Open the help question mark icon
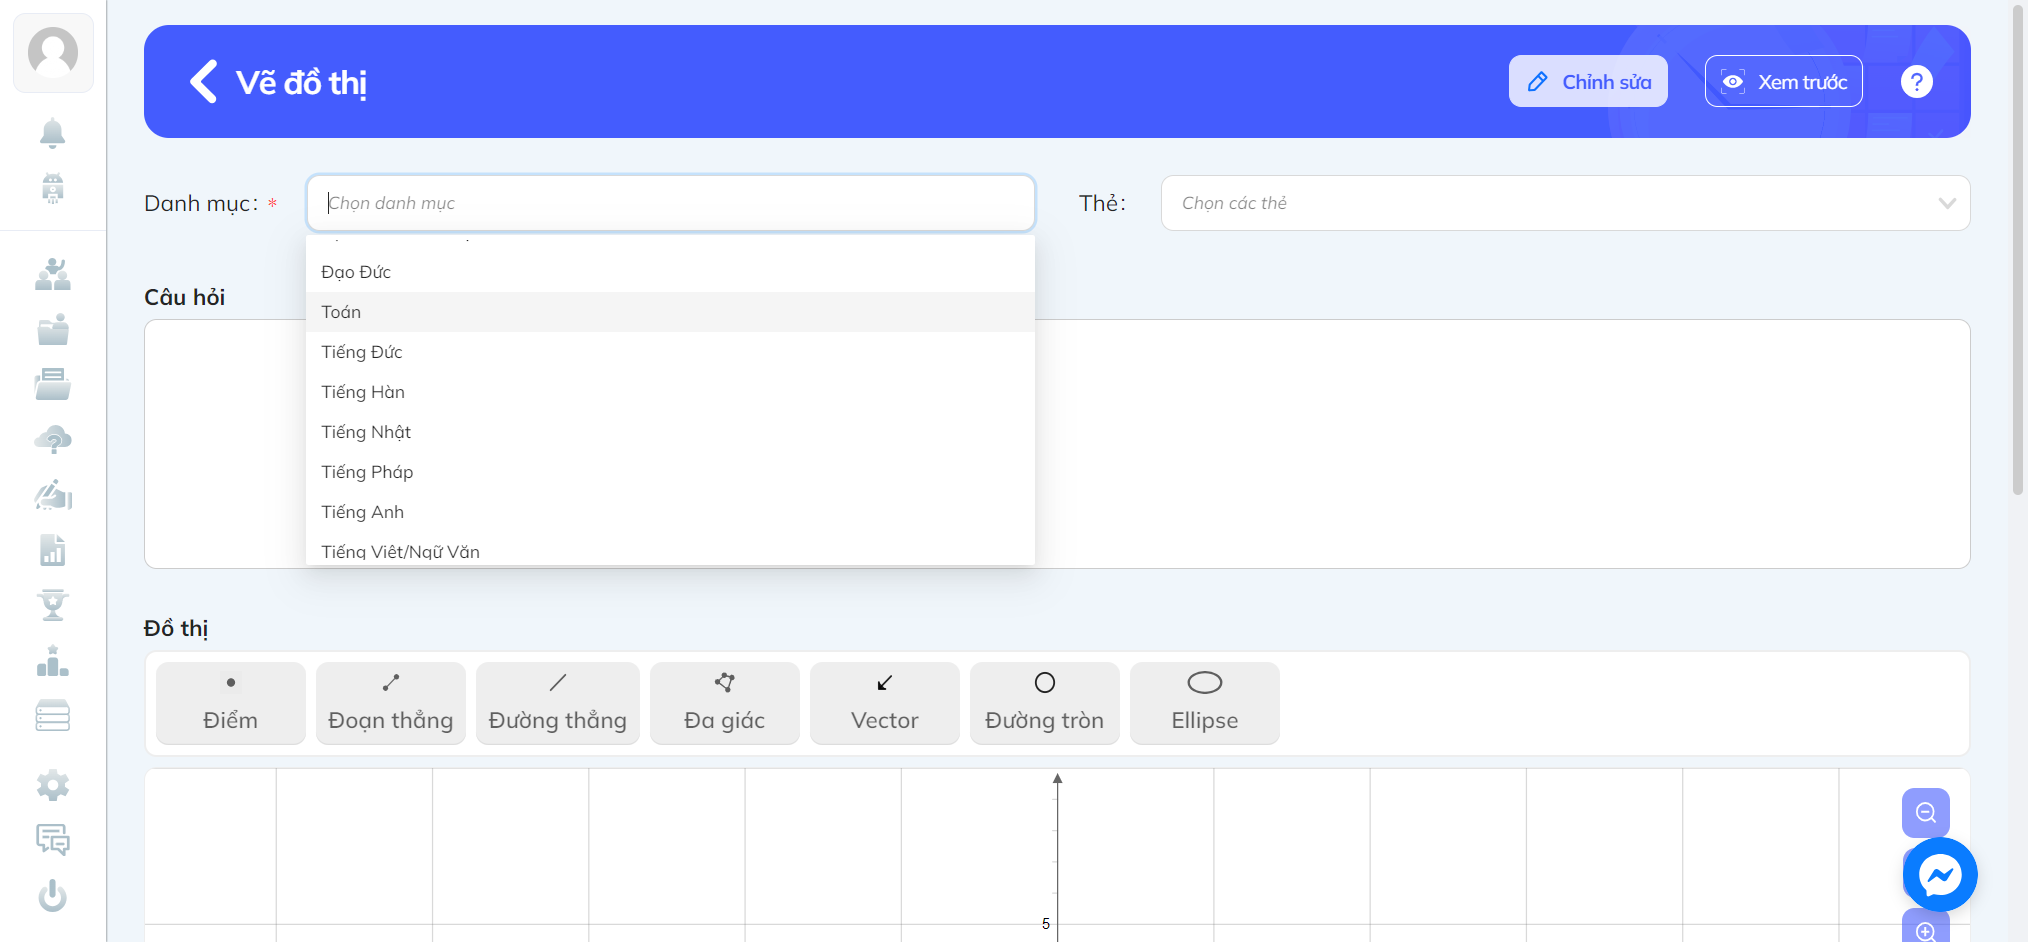Screen dimensions: 2028x942 point(1916,82)
